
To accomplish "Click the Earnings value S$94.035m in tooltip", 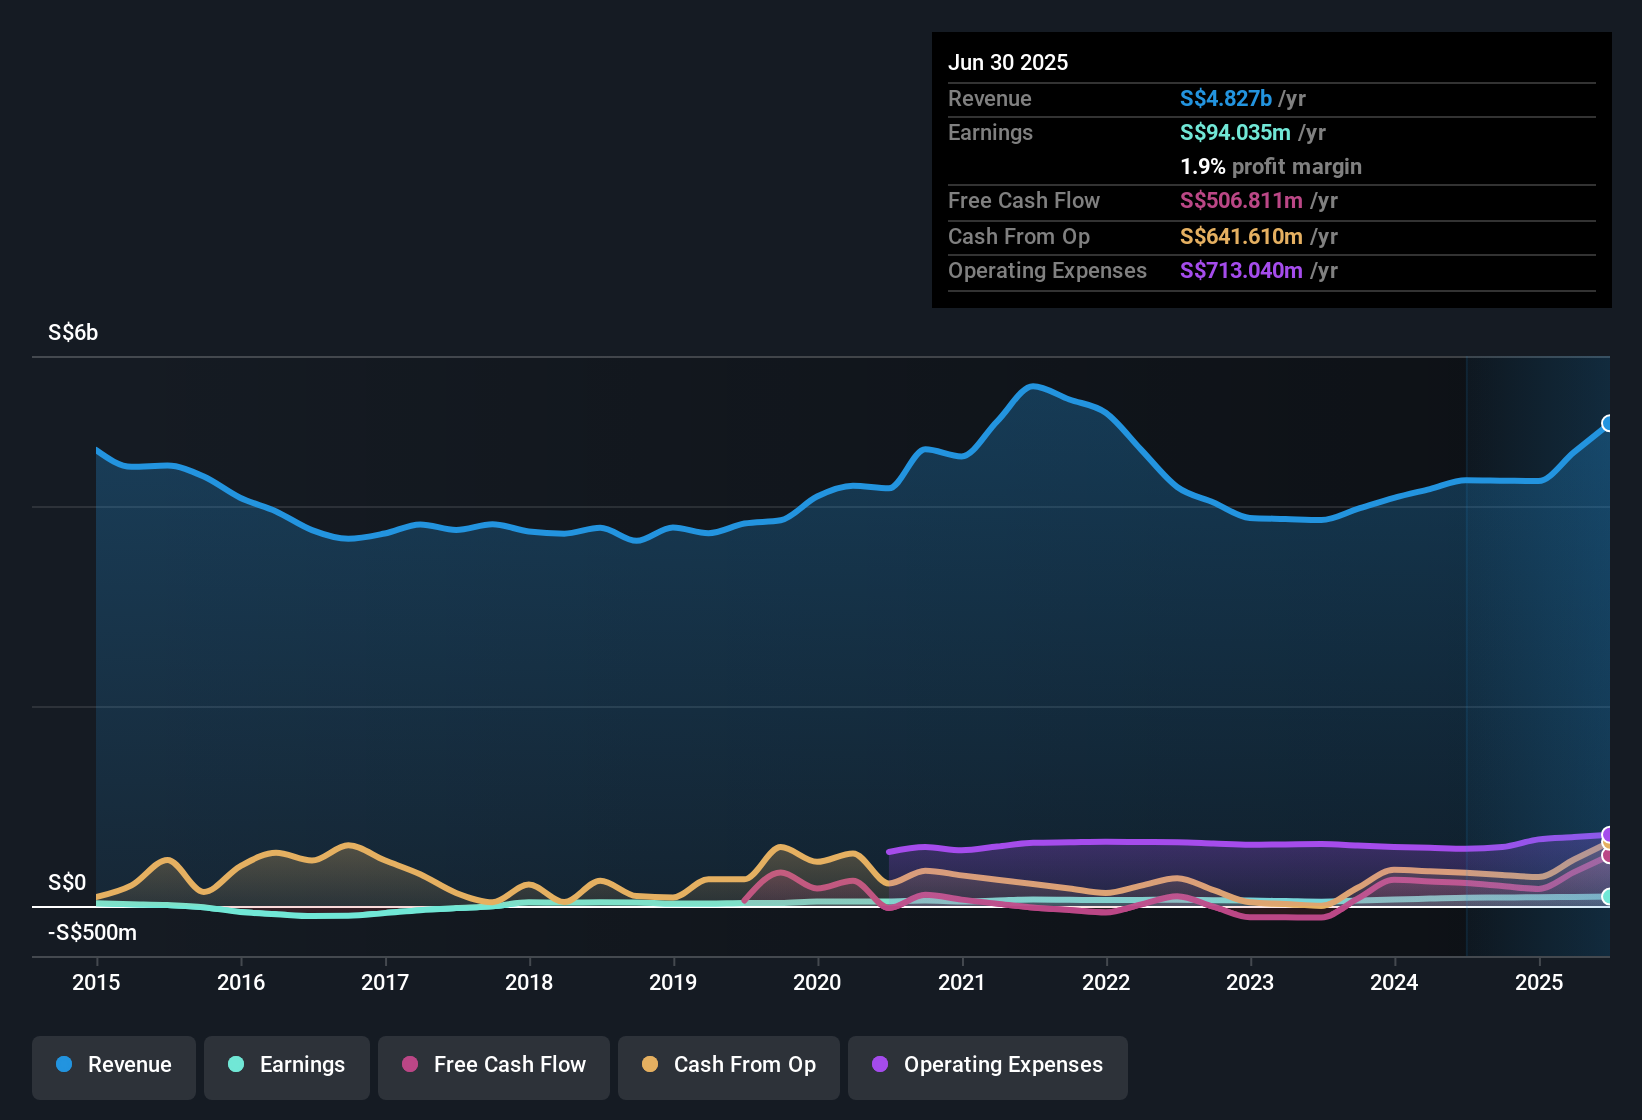I will (1235, 132).
